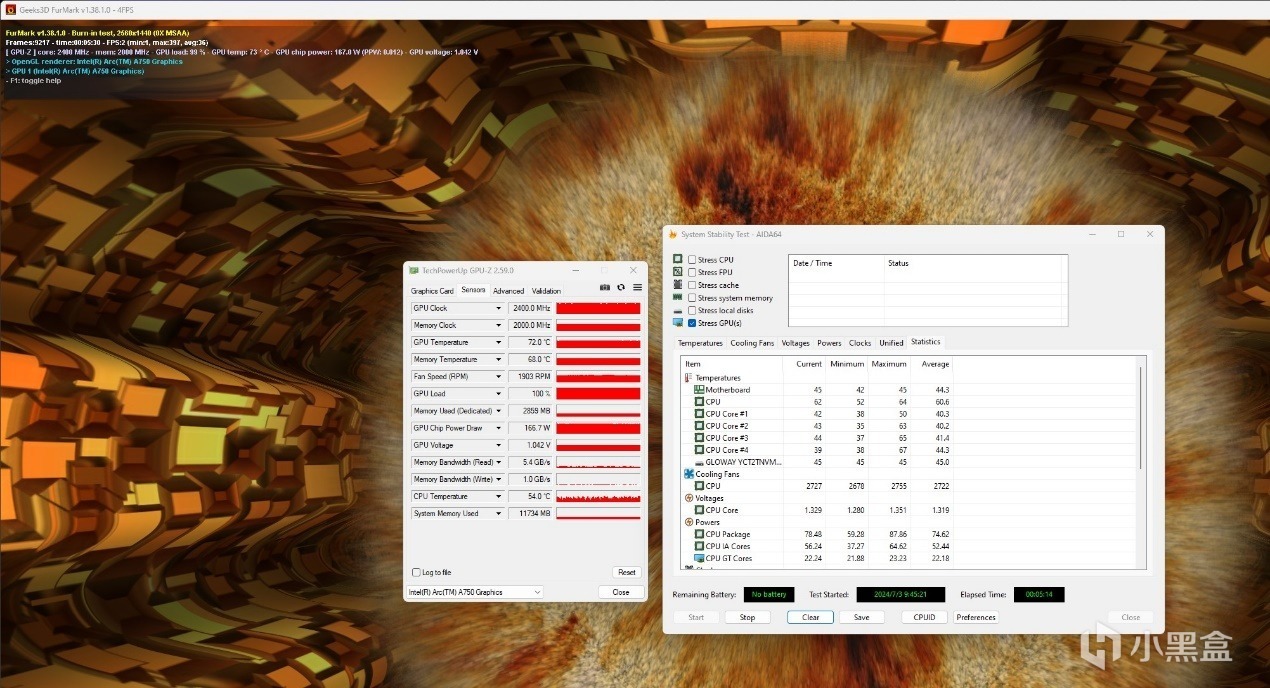Open the System Memory Used dropdown

(x=498, y=513)
